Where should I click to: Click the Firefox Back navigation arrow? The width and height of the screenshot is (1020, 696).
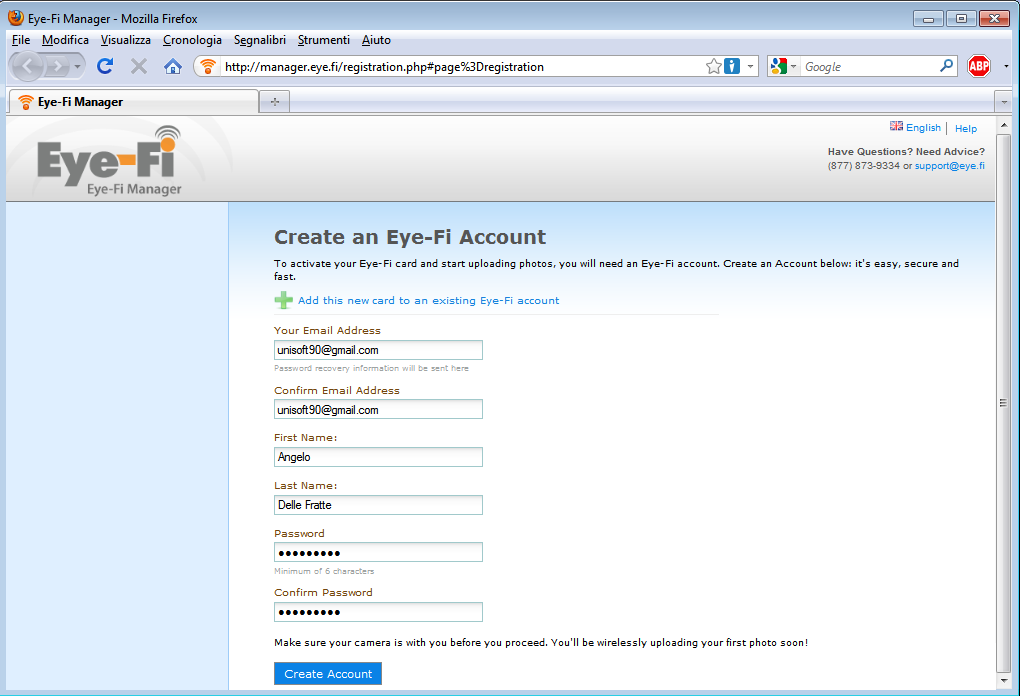click(x=27, y=66)
